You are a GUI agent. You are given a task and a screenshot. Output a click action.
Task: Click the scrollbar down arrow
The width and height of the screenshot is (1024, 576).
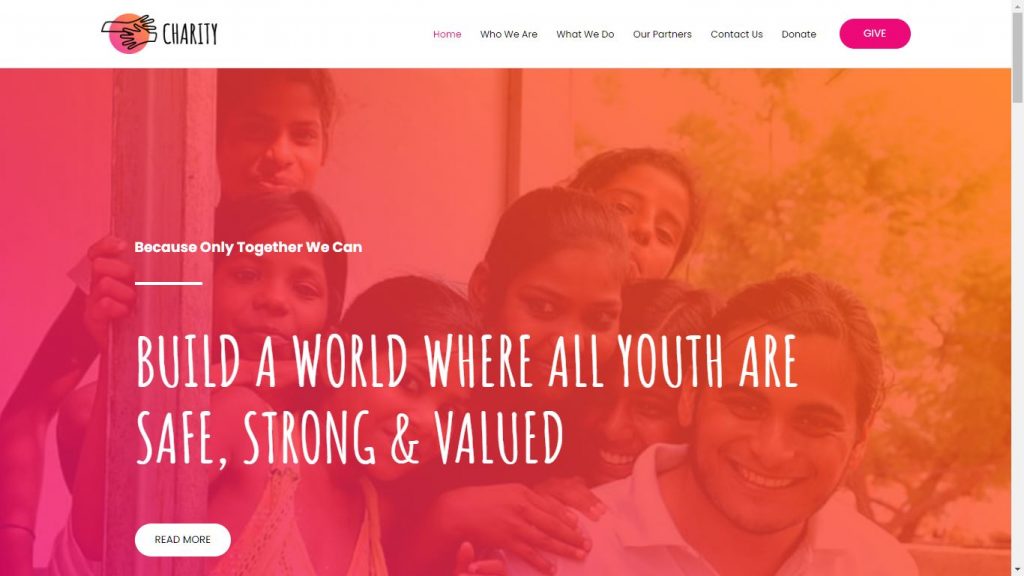(1017, 571)
